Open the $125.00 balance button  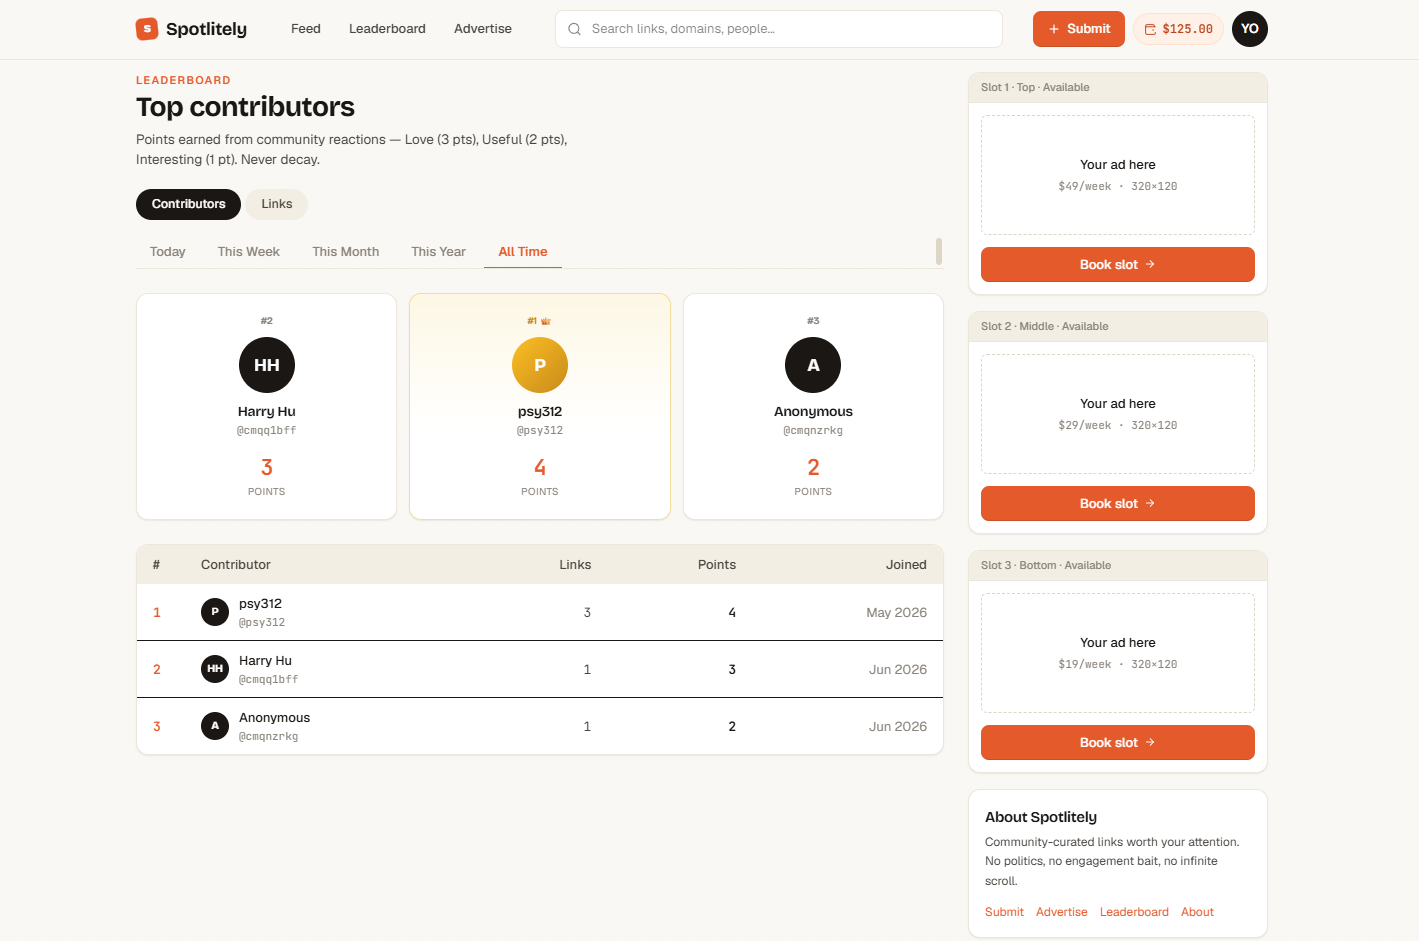click(x=1178, y=29)
